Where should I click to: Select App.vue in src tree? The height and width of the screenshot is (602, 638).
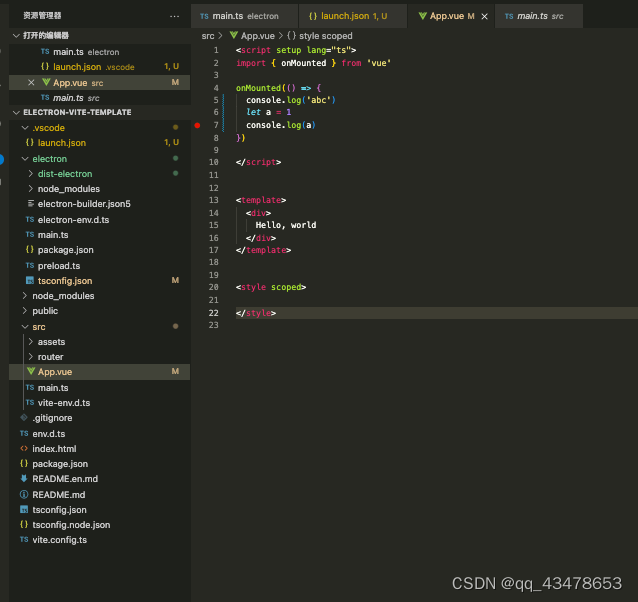pyautogui.click(x=99, y=372)
